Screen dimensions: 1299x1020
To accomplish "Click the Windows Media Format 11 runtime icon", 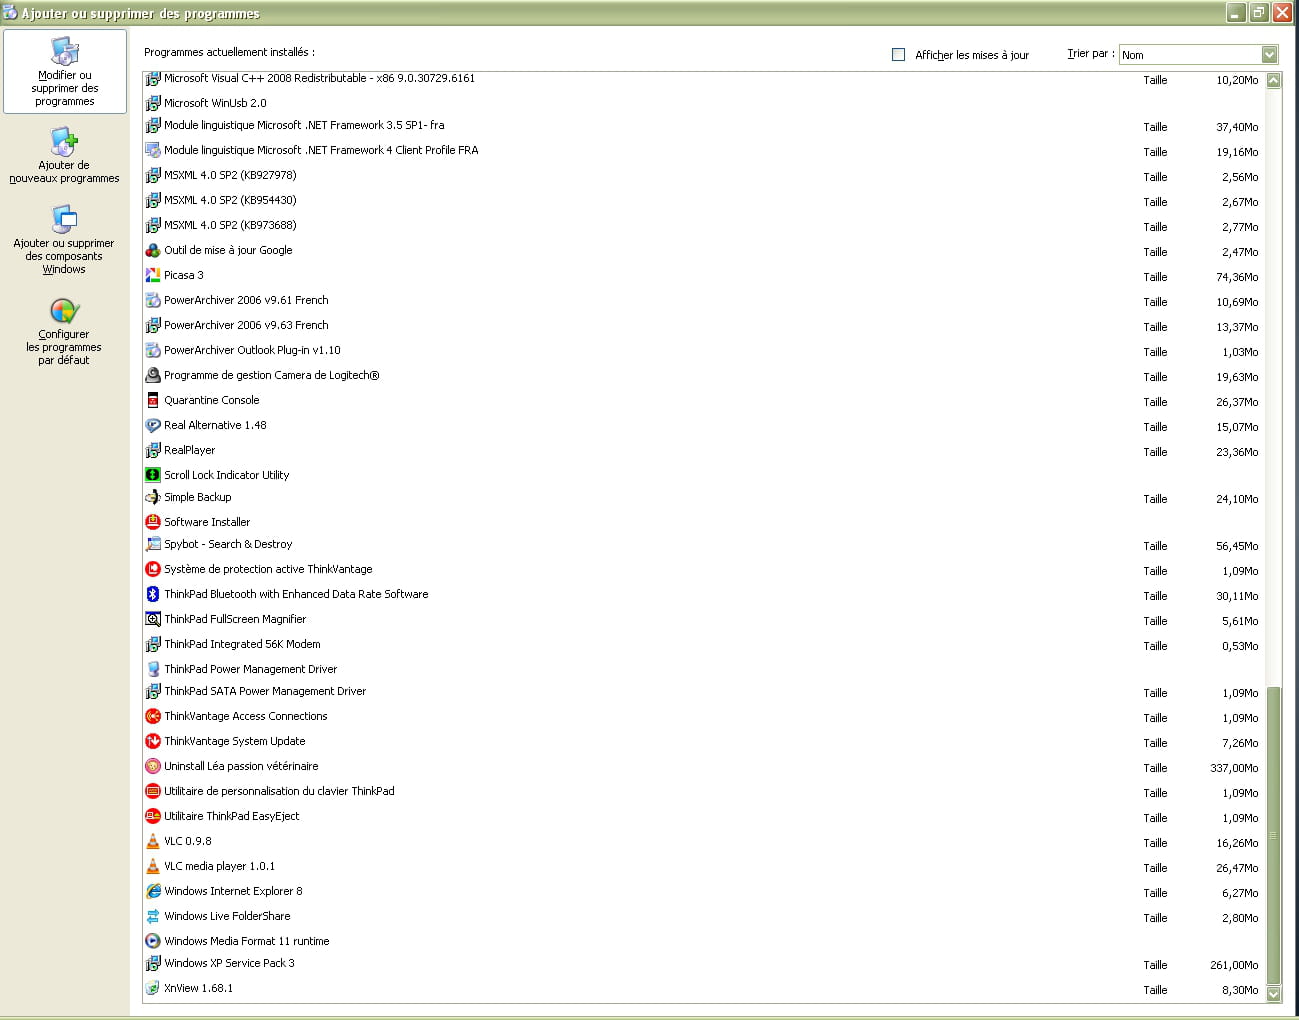I will [x=153, y=941].
